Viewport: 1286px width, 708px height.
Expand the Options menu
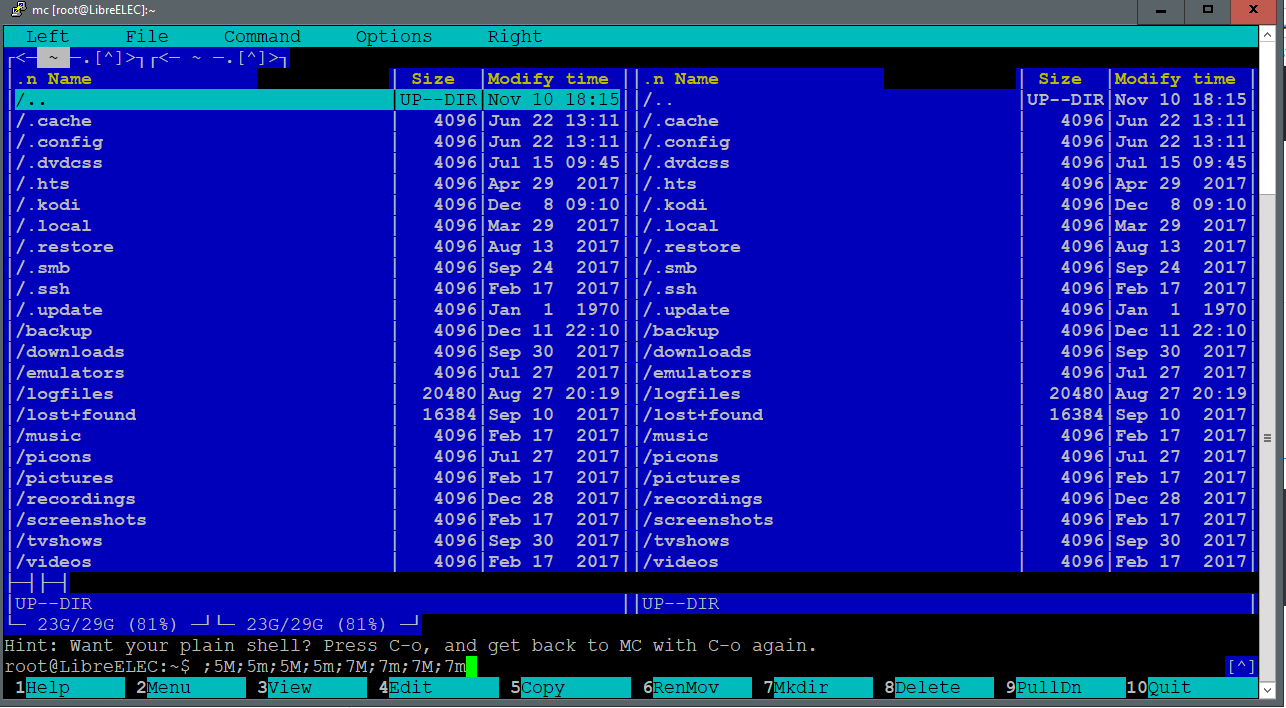tap(394, 37)
